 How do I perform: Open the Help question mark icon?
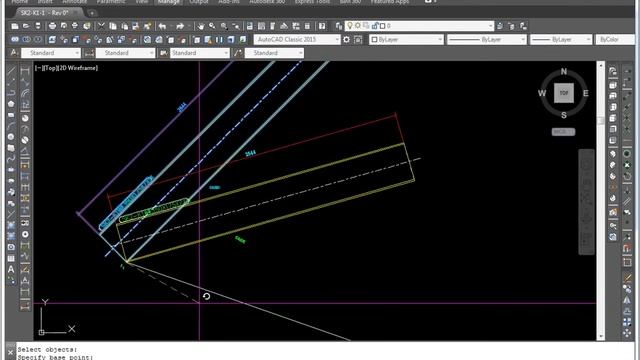point(322,26)
